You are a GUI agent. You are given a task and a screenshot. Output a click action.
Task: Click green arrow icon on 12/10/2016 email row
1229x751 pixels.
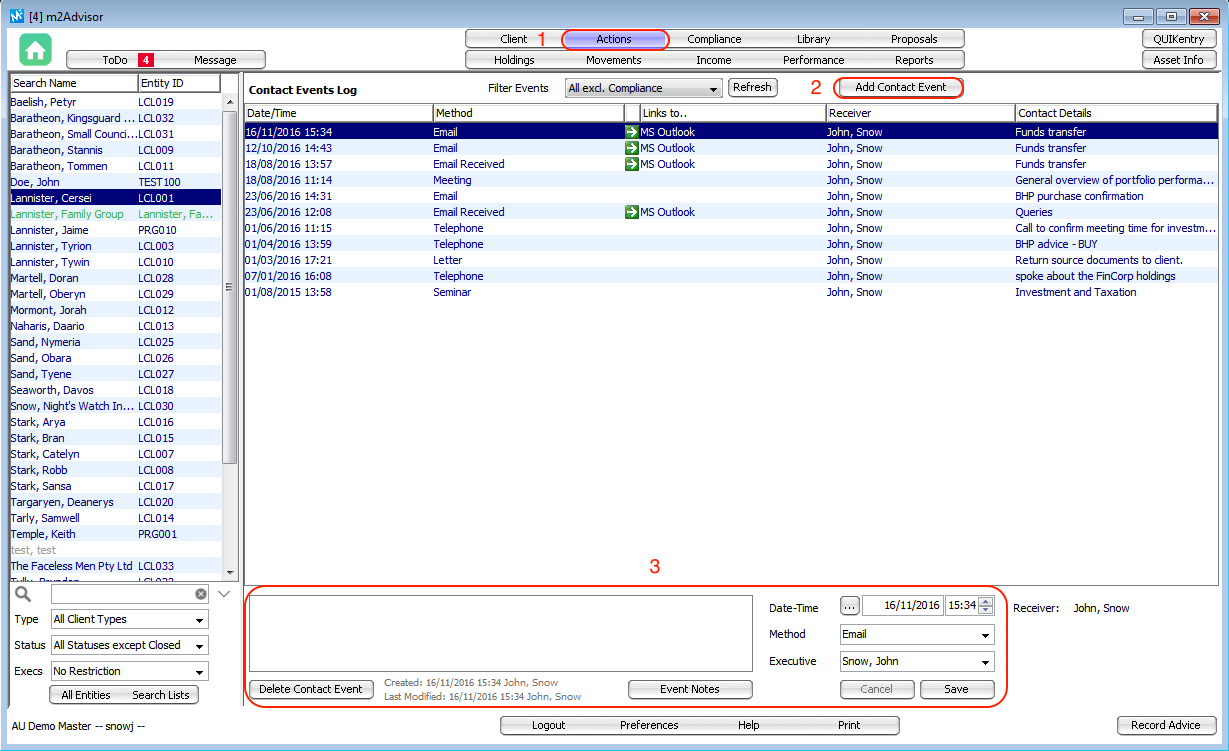pyautogui.click(x=631, y=148)
